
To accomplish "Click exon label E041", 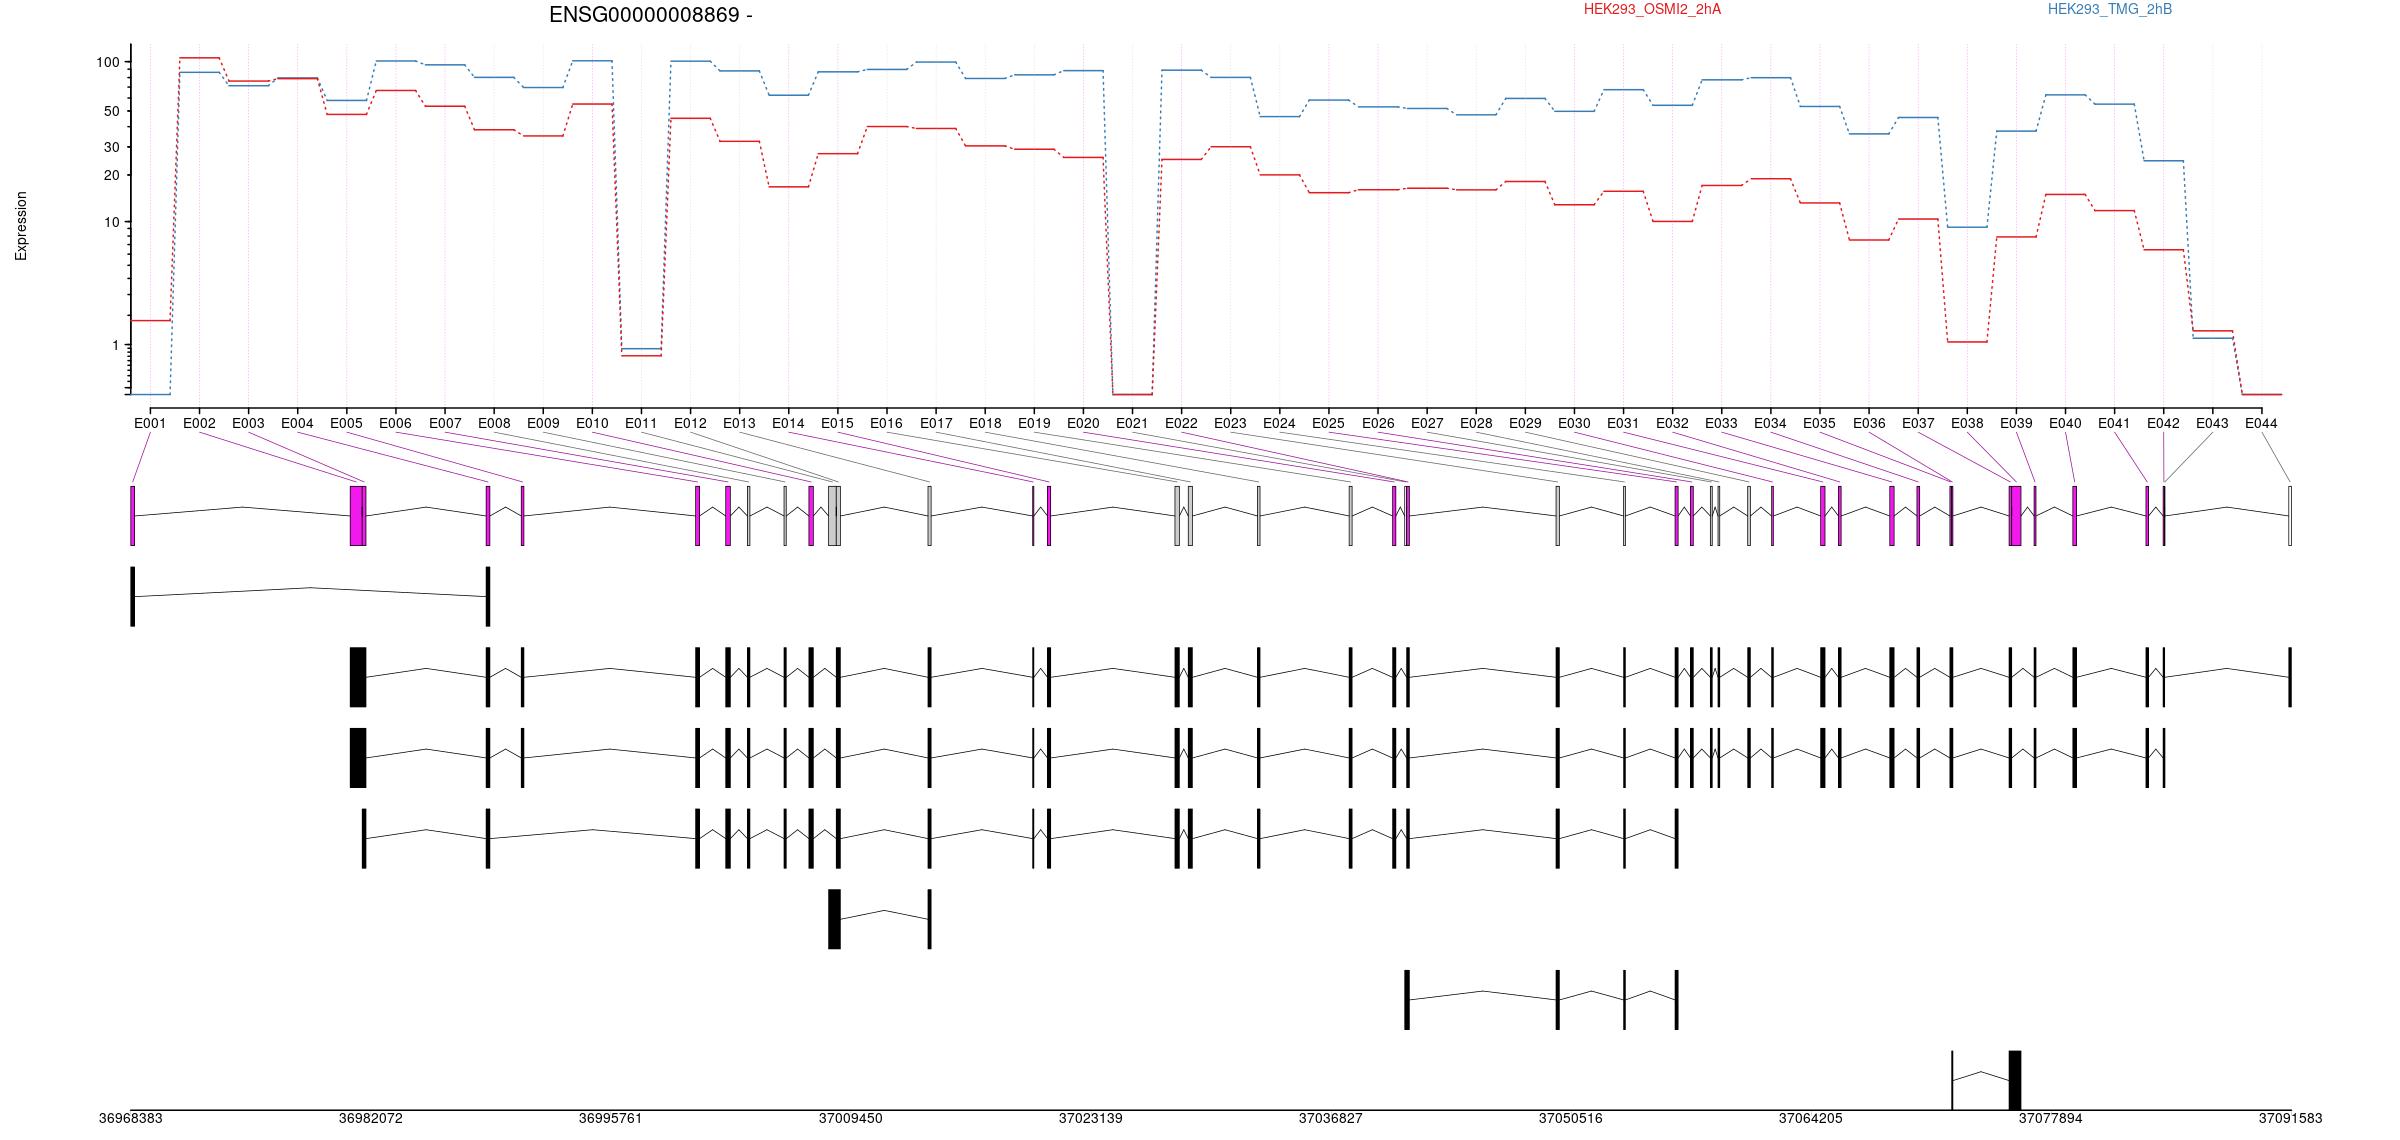I will 2114,423.
